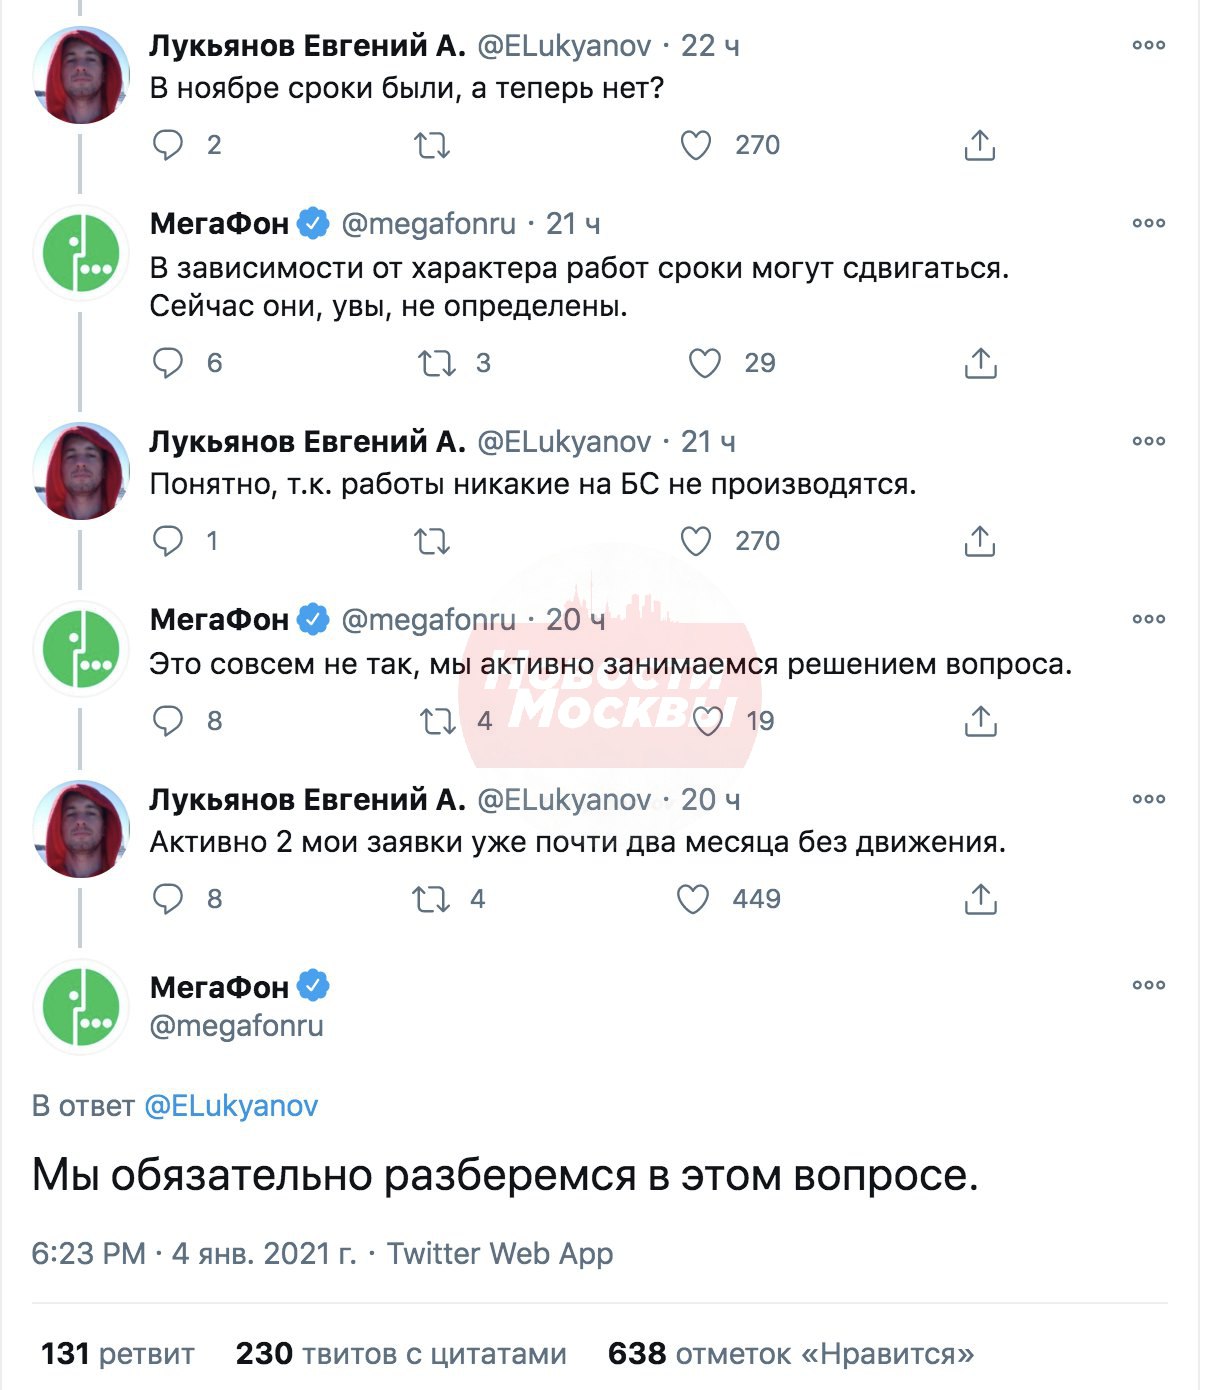Reply to the tweet about November deadlines
Screen dimensions: 1220x1390
click(x=168, y=145)
